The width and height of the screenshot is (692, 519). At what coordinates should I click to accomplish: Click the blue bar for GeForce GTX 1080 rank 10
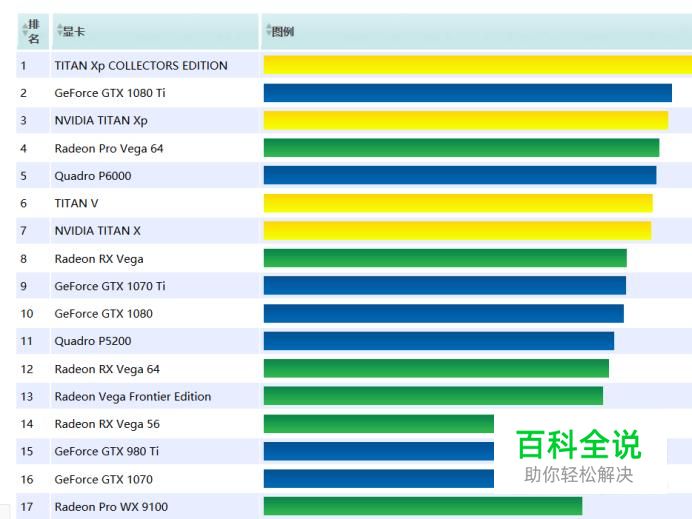click(444, 313)
